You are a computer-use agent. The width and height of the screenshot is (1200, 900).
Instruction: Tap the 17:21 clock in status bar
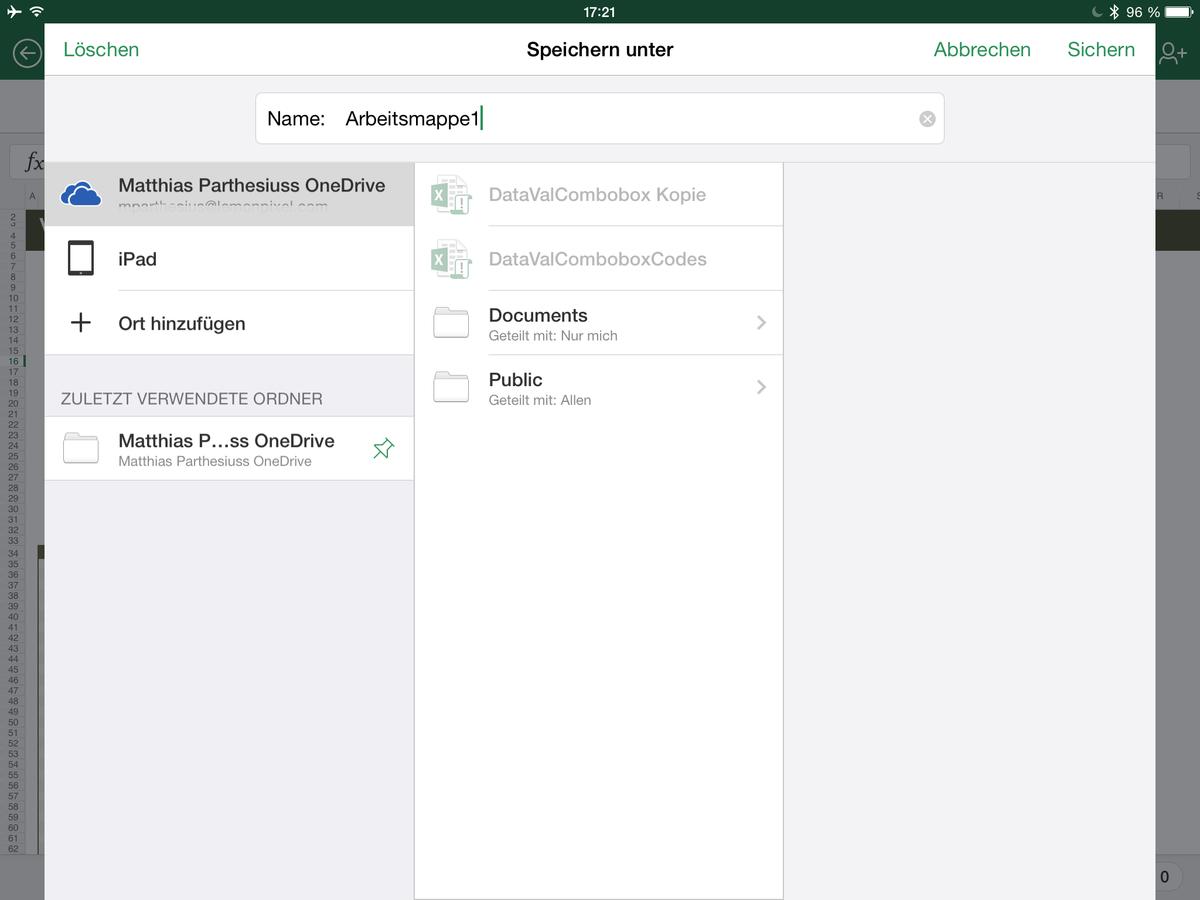[599, 12]
